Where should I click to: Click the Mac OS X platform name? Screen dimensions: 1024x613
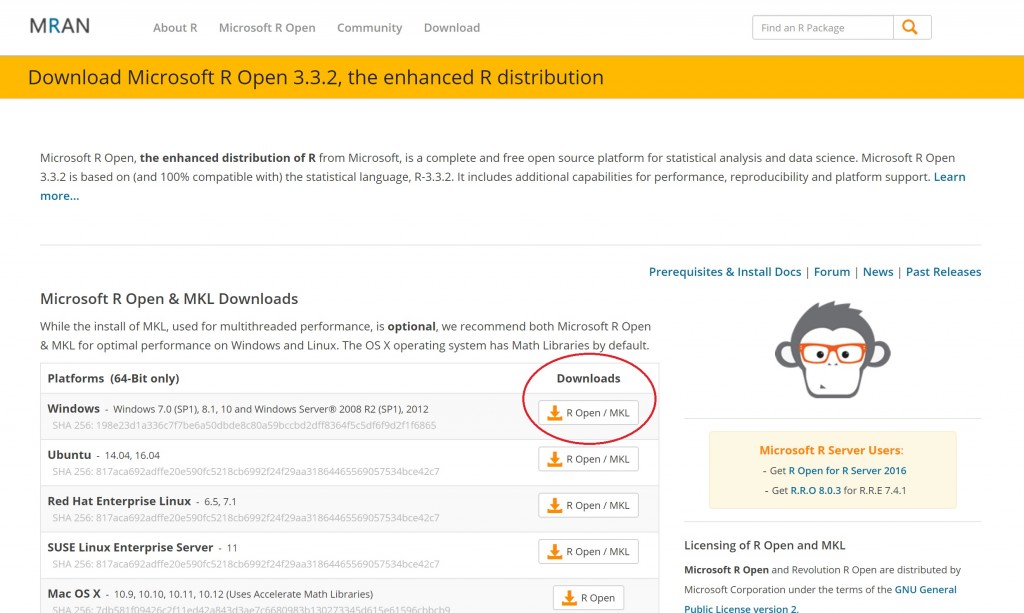pyautogui.click(x=74, y=593)
